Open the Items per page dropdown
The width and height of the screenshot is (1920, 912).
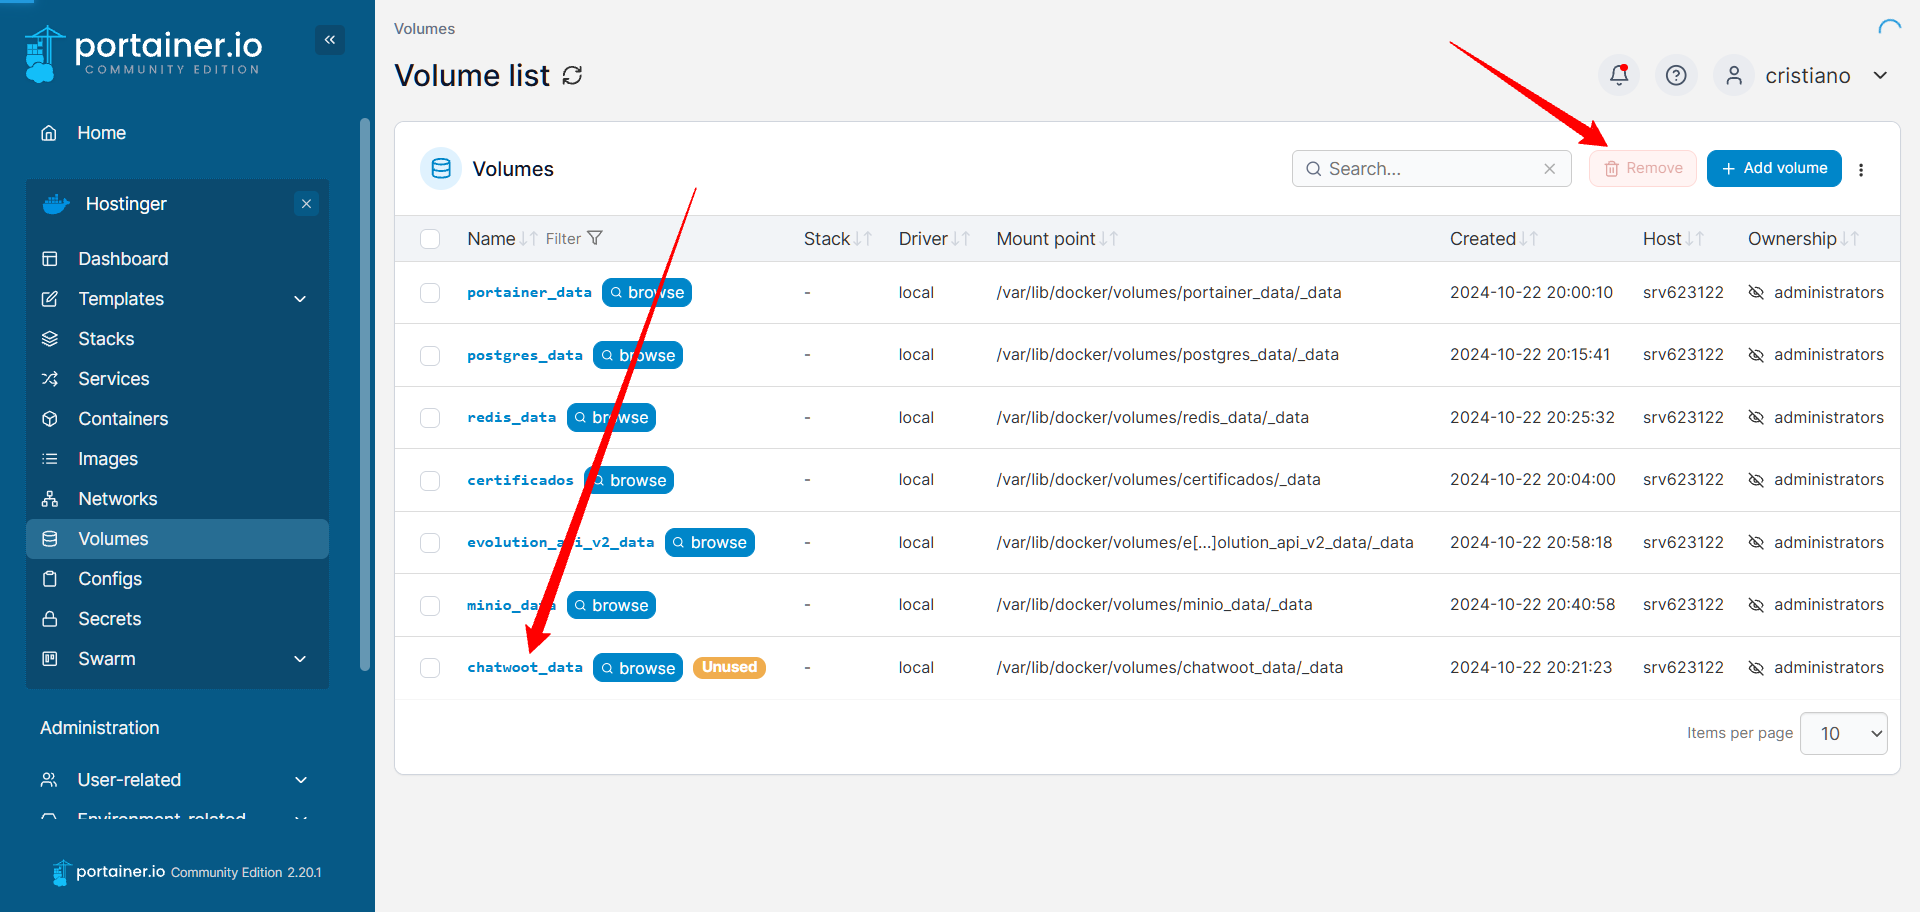pyautogui.click(x=1842, y=734)
